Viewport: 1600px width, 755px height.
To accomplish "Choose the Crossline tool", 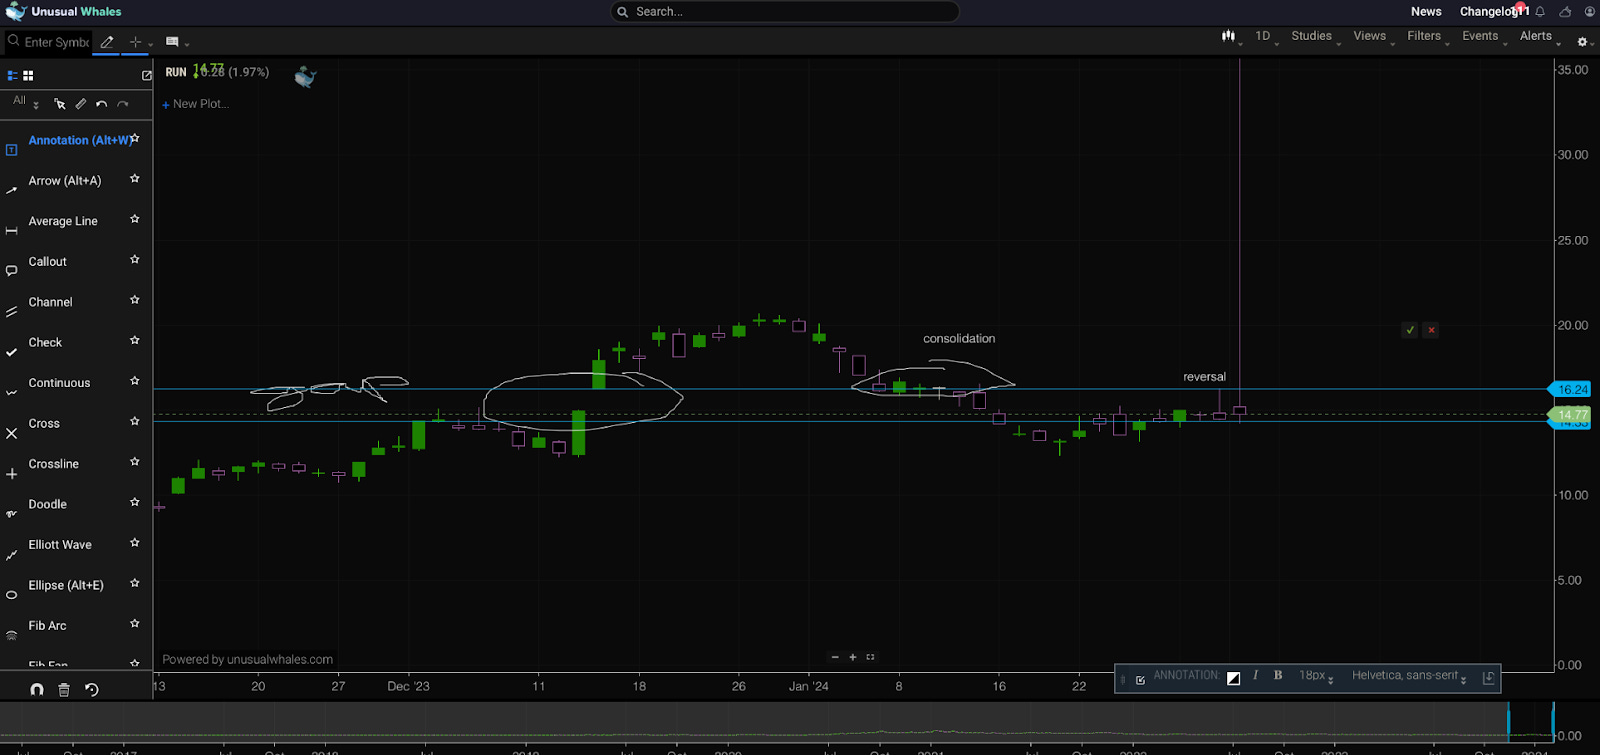I will point(54,464).
